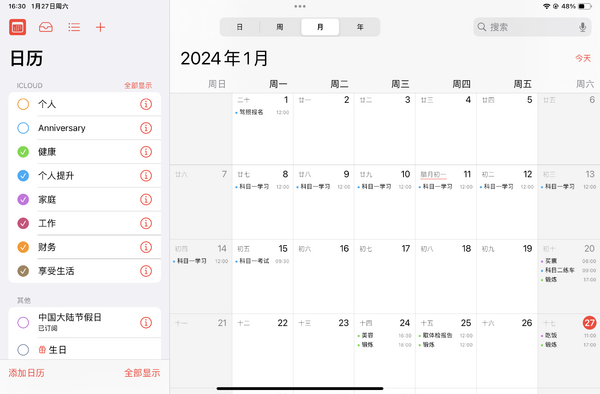Image resolution: width=600 pixels, height=394 pixels.
Task: Open 取体检报告 event on January 25
Action: click(446, 335)
